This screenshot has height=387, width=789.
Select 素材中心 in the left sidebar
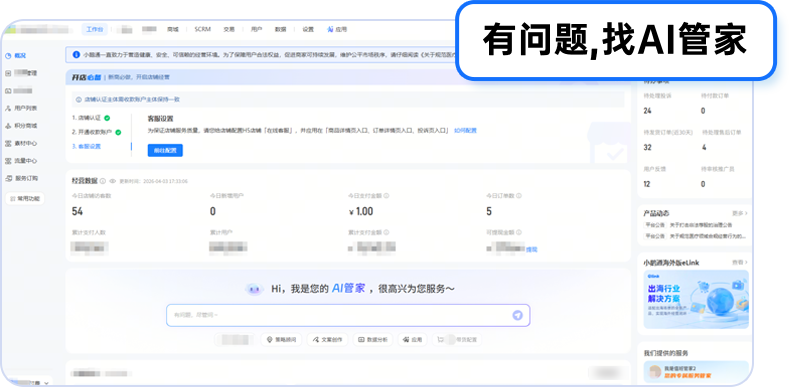26,143
